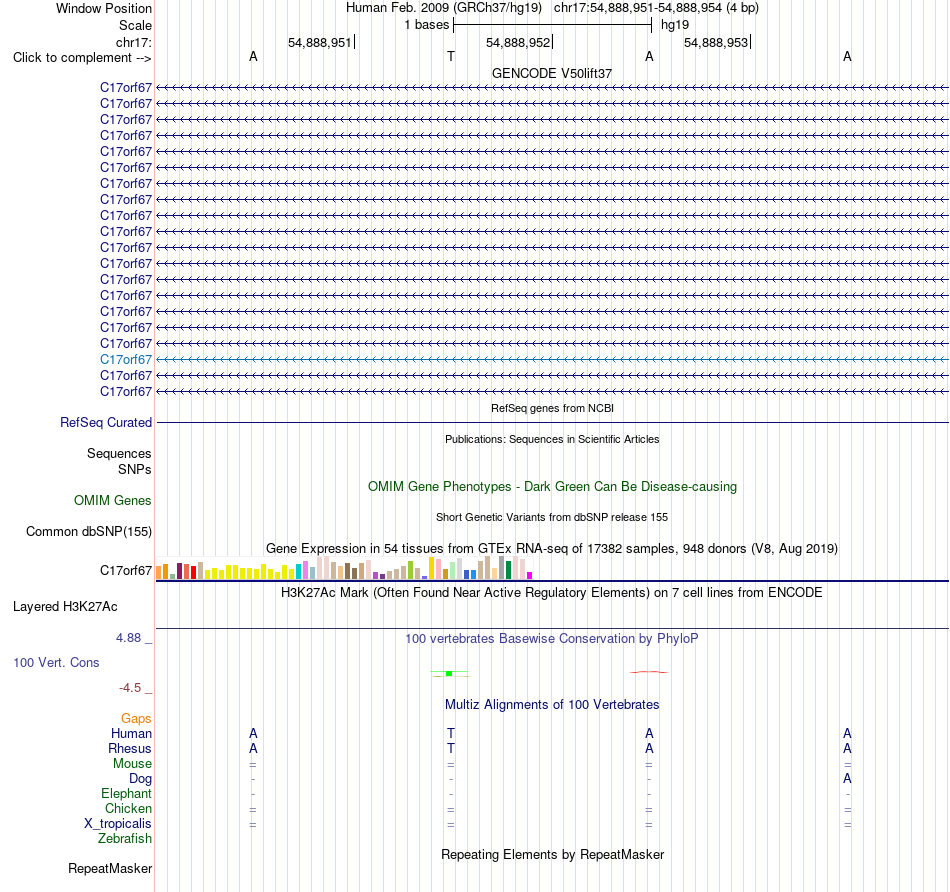Select the Dog alignment row label
Screen dimensions: 950x892
click(x=141, y=779)
